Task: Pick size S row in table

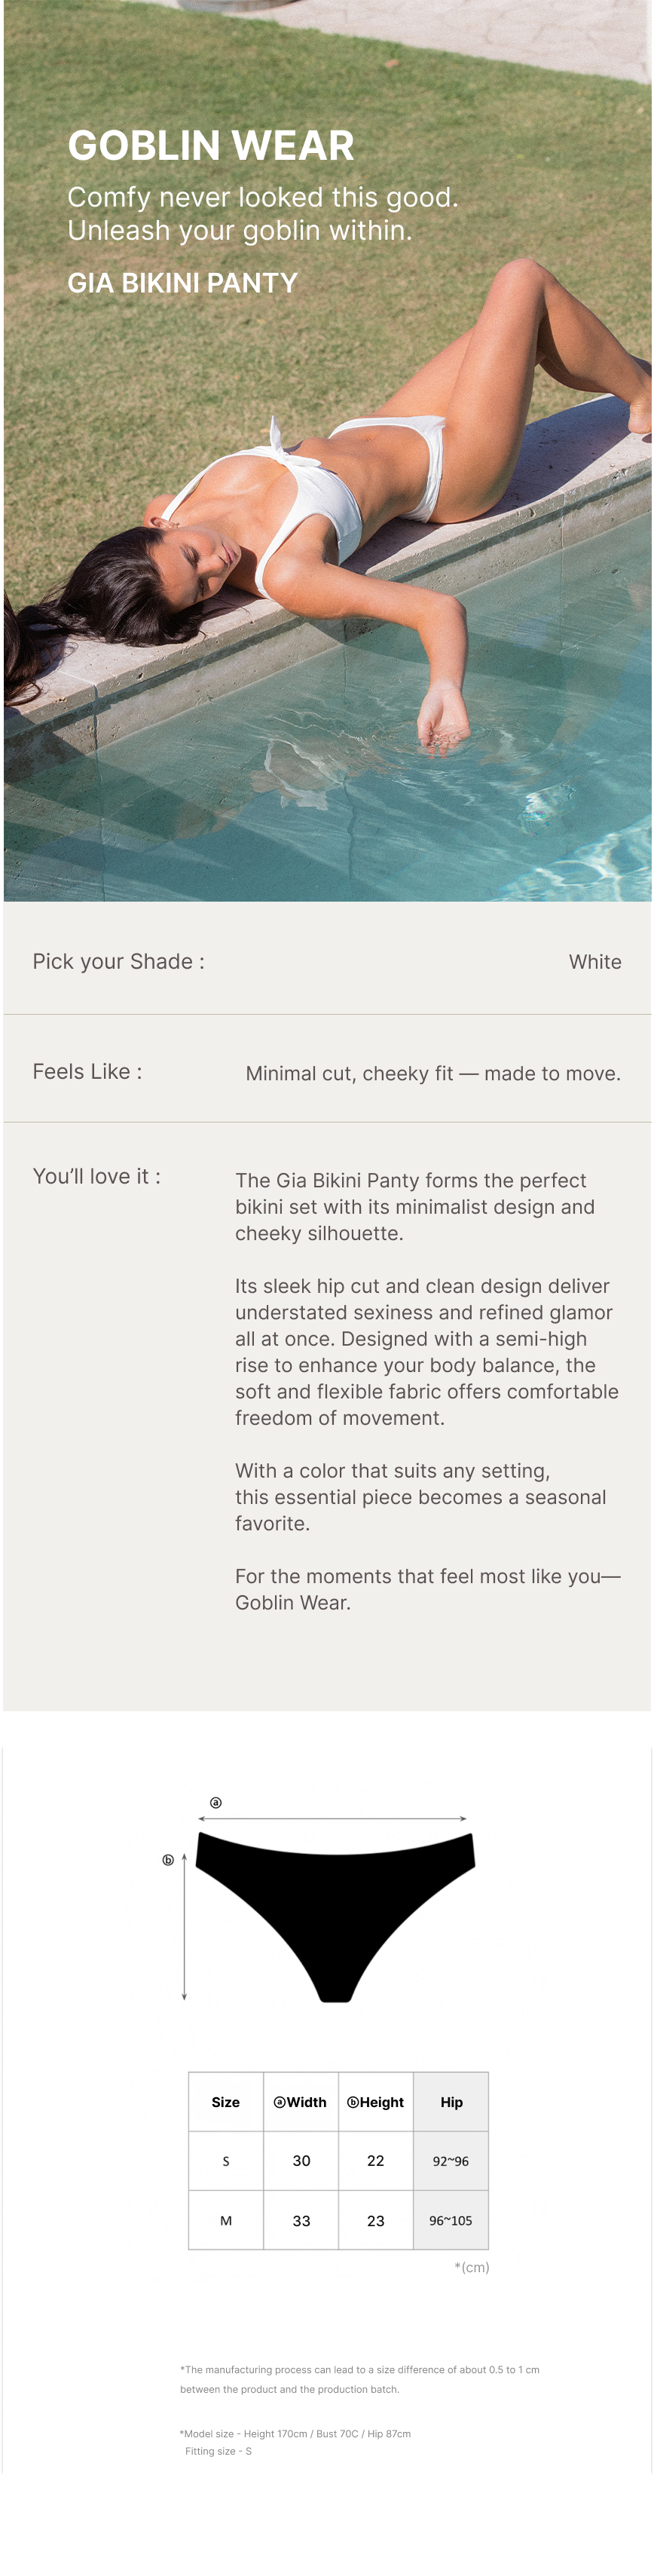Action: coord(226,2161)
